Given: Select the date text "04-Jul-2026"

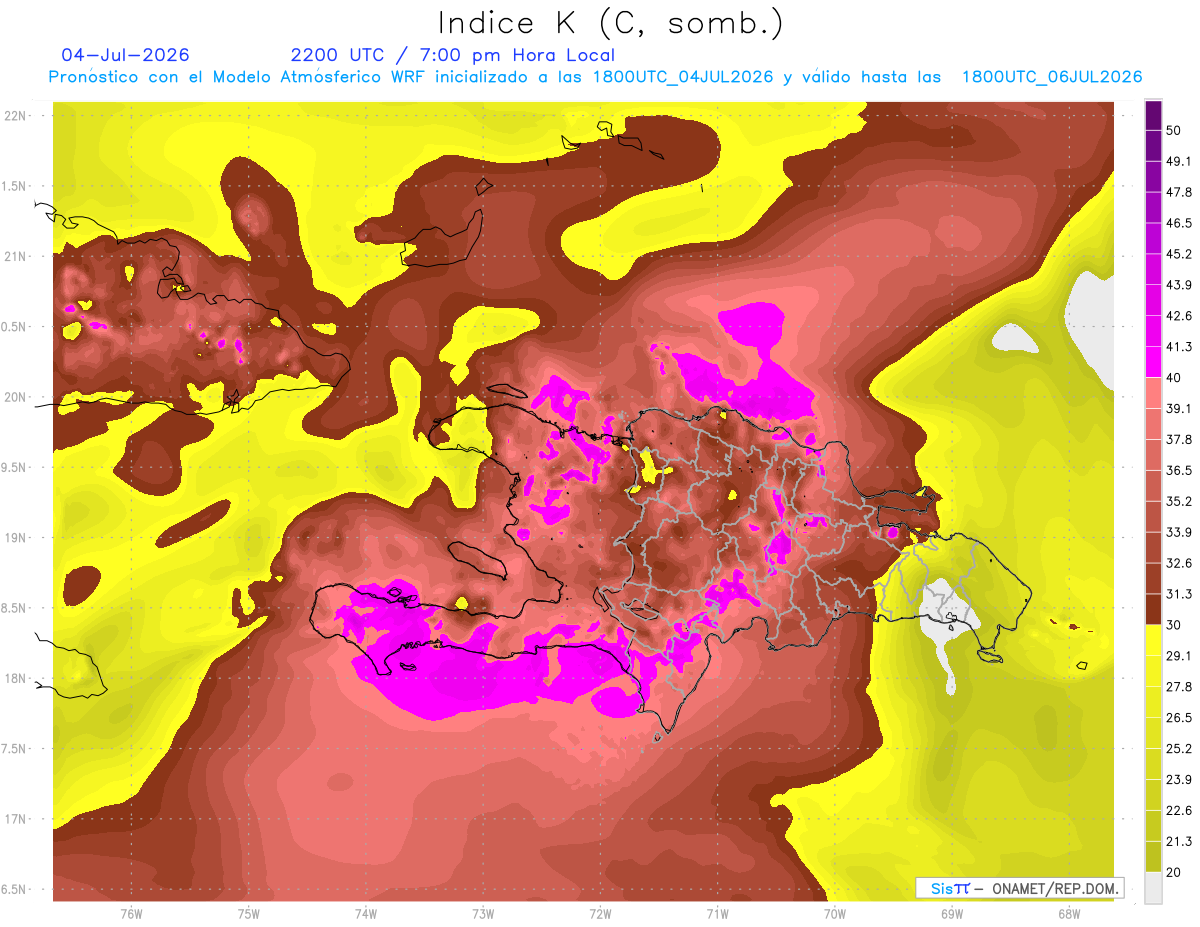Looking at the screenshot, I should [125, 55].
